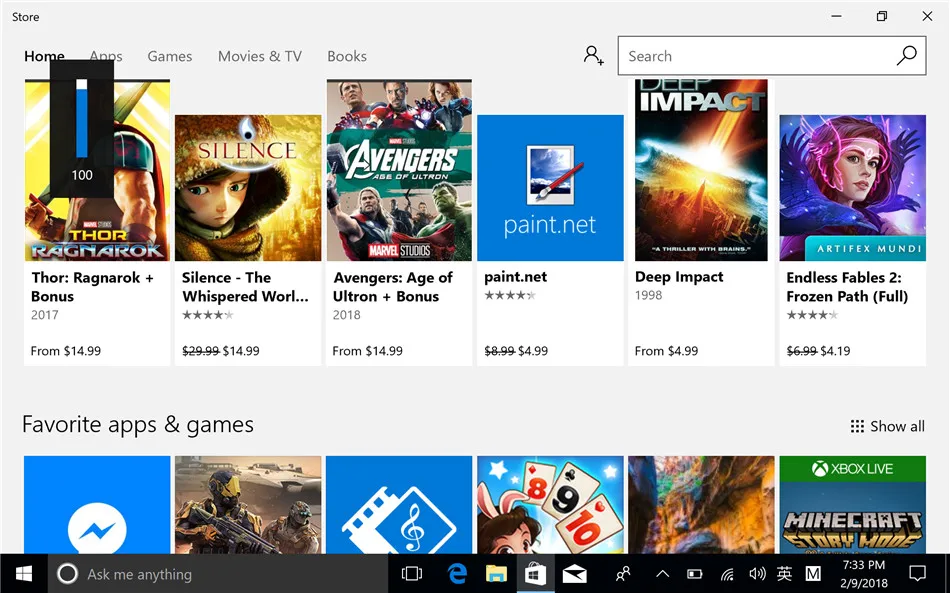950x593 pixels.
Task: Open File Explorer from taskbar
Action: click(496, 574)
